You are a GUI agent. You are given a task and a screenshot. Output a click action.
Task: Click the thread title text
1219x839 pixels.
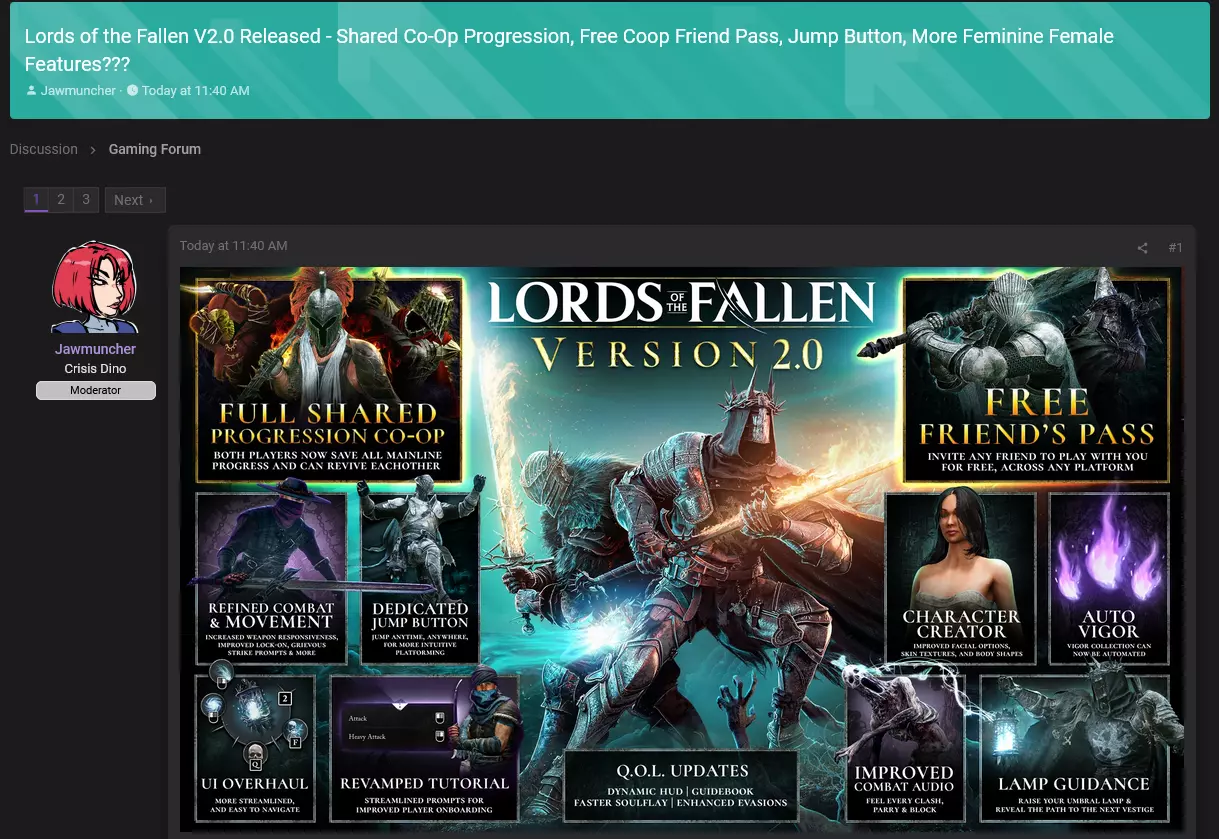click(569, 50)
